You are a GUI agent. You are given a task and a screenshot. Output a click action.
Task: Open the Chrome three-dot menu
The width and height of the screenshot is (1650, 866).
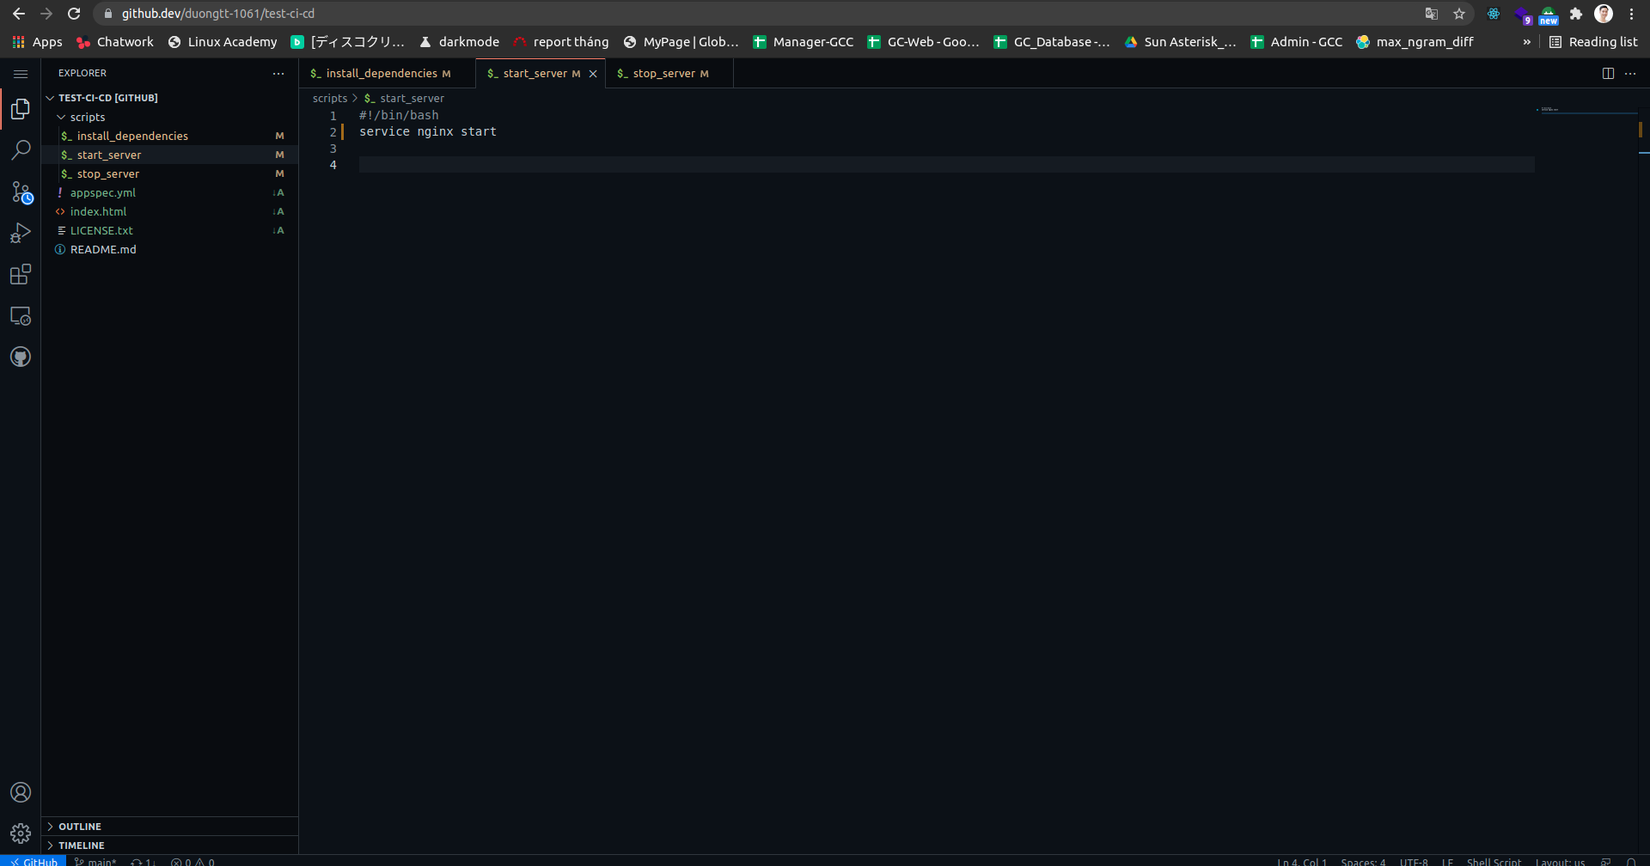point(1631,14)
